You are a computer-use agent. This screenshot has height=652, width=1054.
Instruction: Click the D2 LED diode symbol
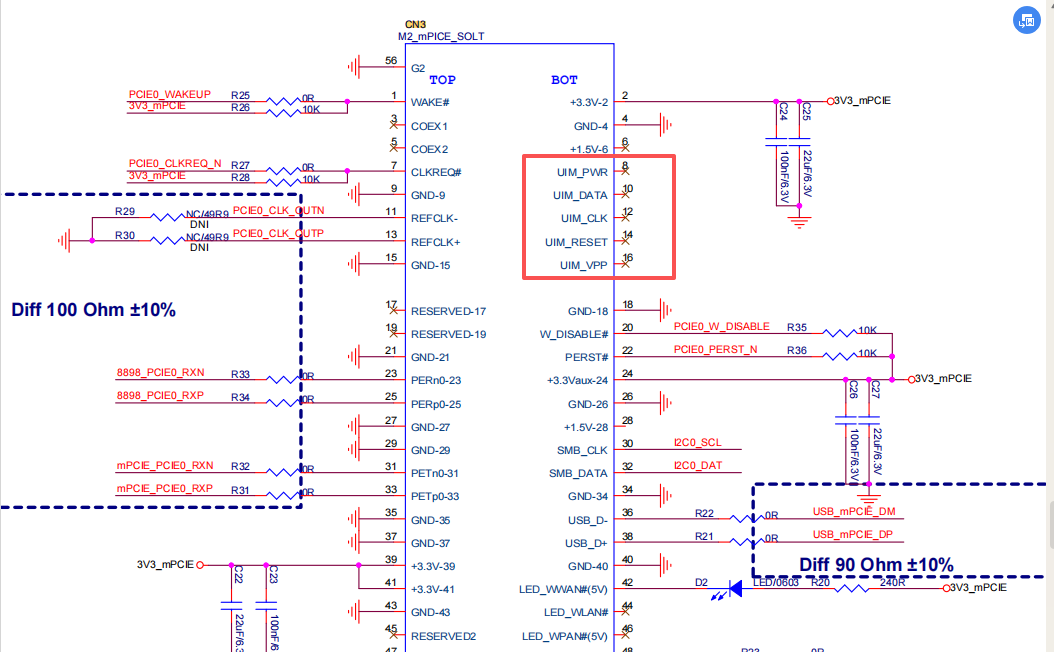click(734, 589)
